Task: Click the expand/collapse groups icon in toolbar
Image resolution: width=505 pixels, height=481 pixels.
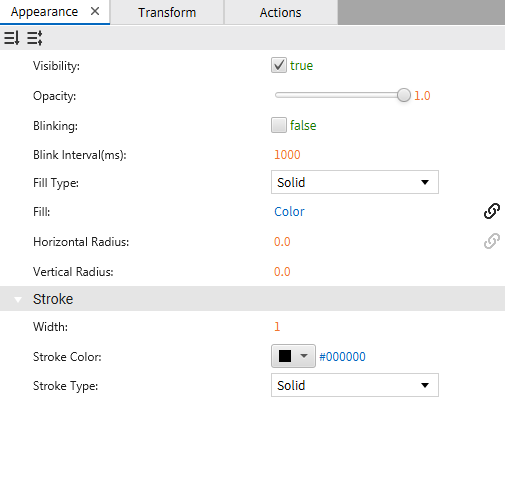Action: point(35,38)
